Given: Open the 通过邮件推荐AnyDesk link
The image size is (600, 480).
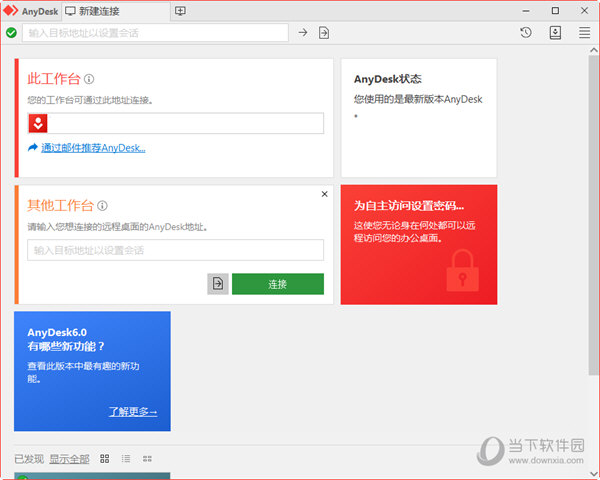Looking at the screenshot, I should pyautogui.click(x=93, y=148).
